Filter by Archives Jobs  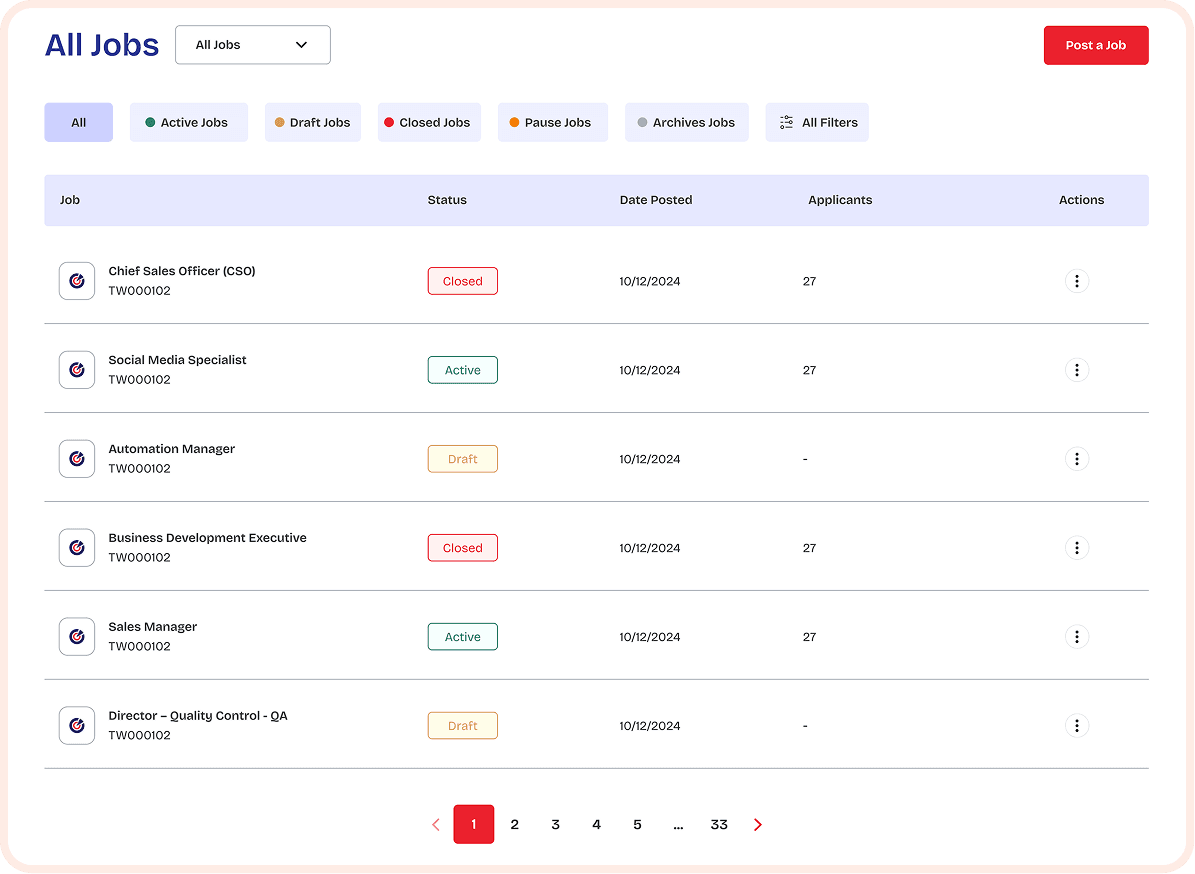click(x=687, y=123)
